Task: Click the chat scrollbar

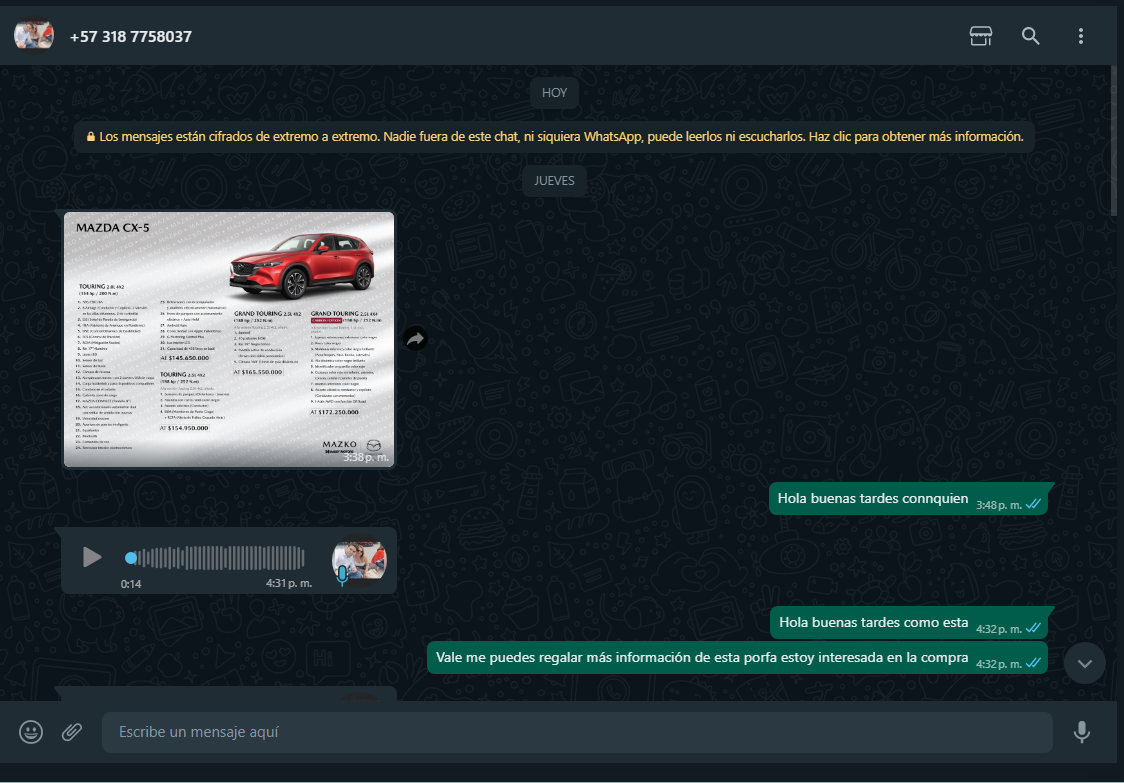Action: [x=1113, y=140]
